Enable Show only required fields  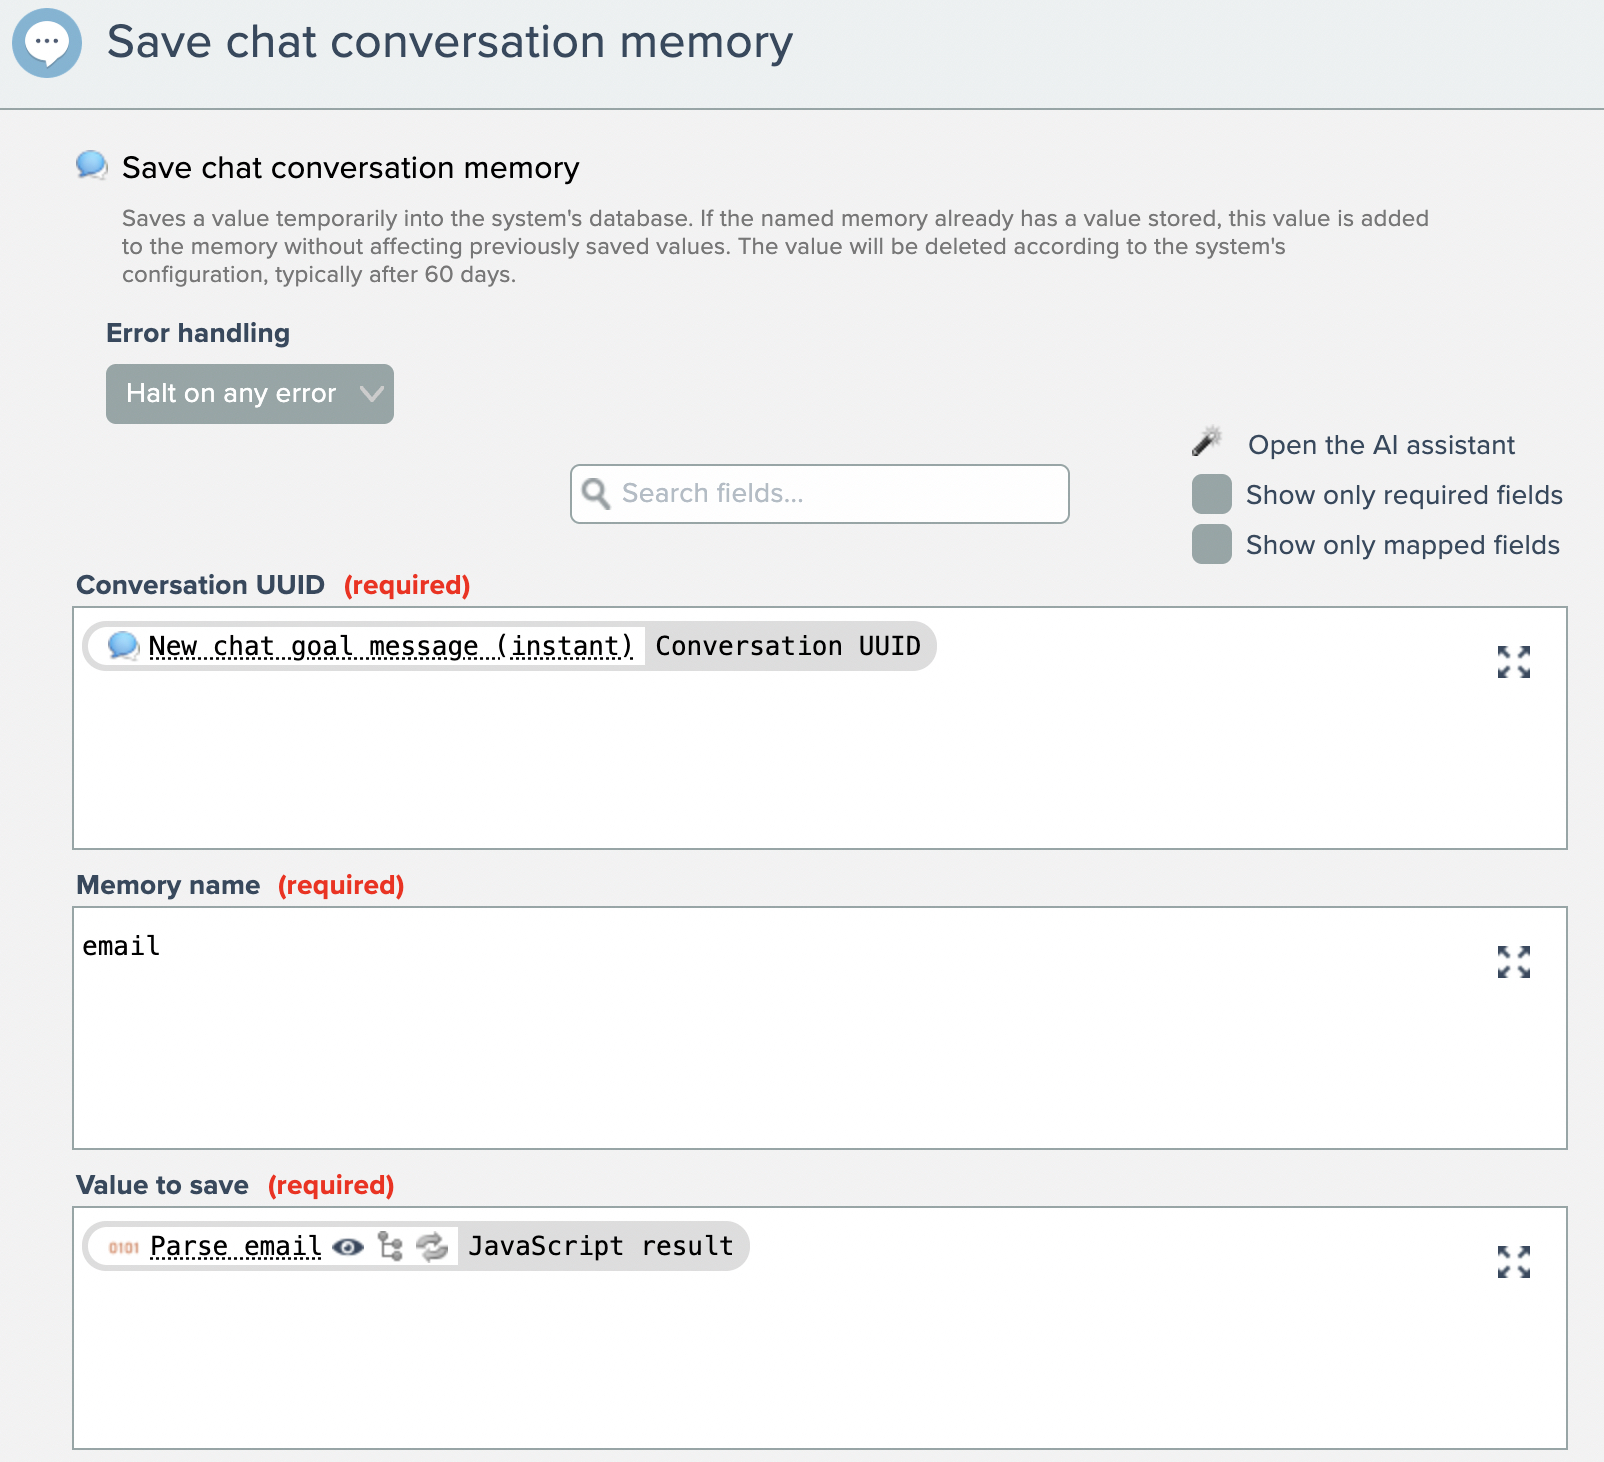1212,495
